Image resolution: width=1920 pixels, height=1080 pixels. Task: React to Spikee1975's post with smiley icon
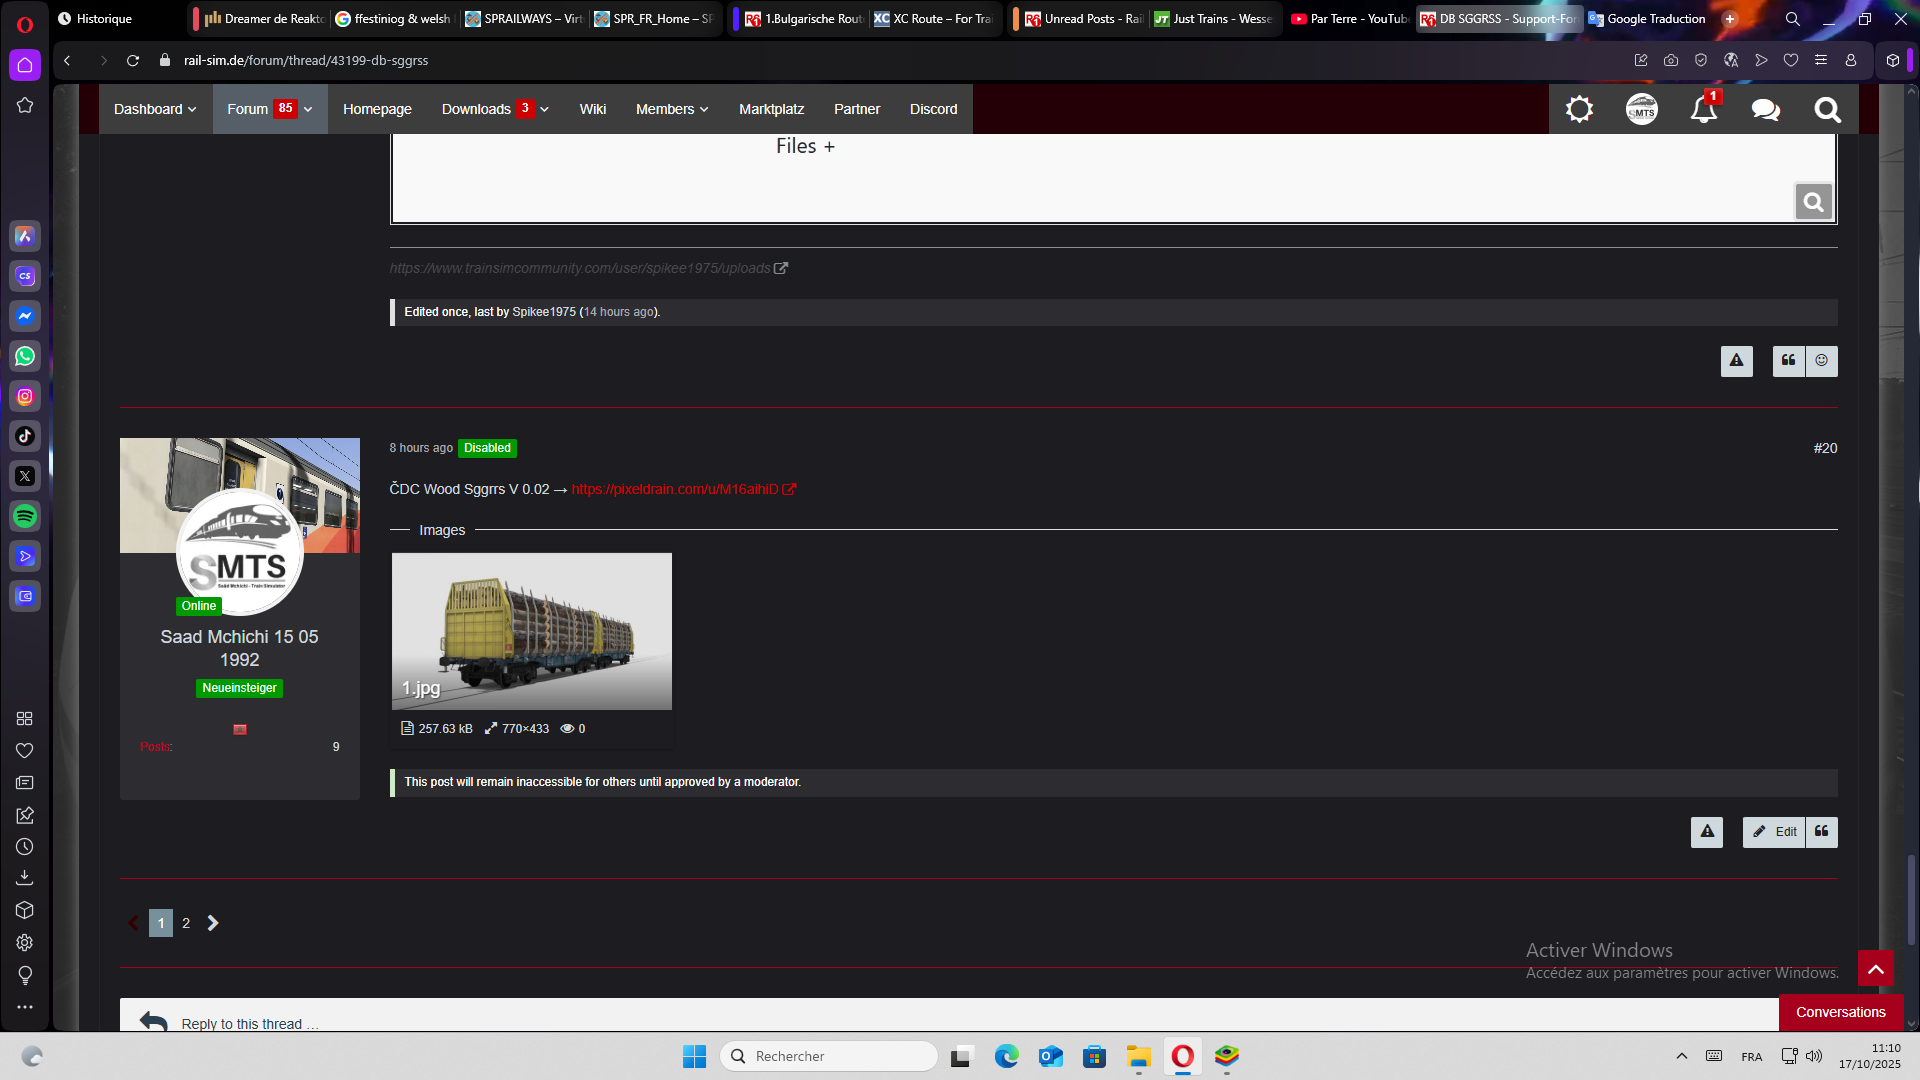click(1821, 361)
